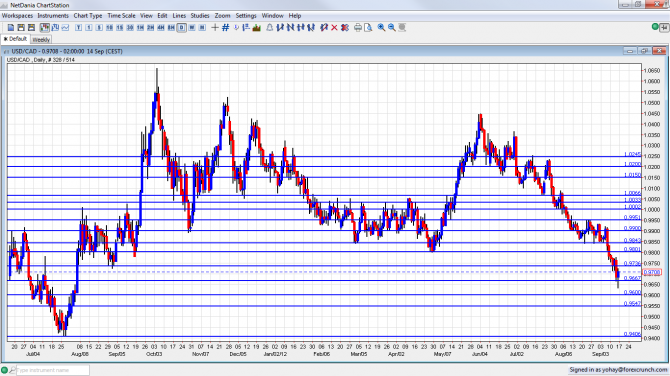Viewport: 670px width, 376px height.
Task: Open the Studies menu
Action: pos(200,16)
